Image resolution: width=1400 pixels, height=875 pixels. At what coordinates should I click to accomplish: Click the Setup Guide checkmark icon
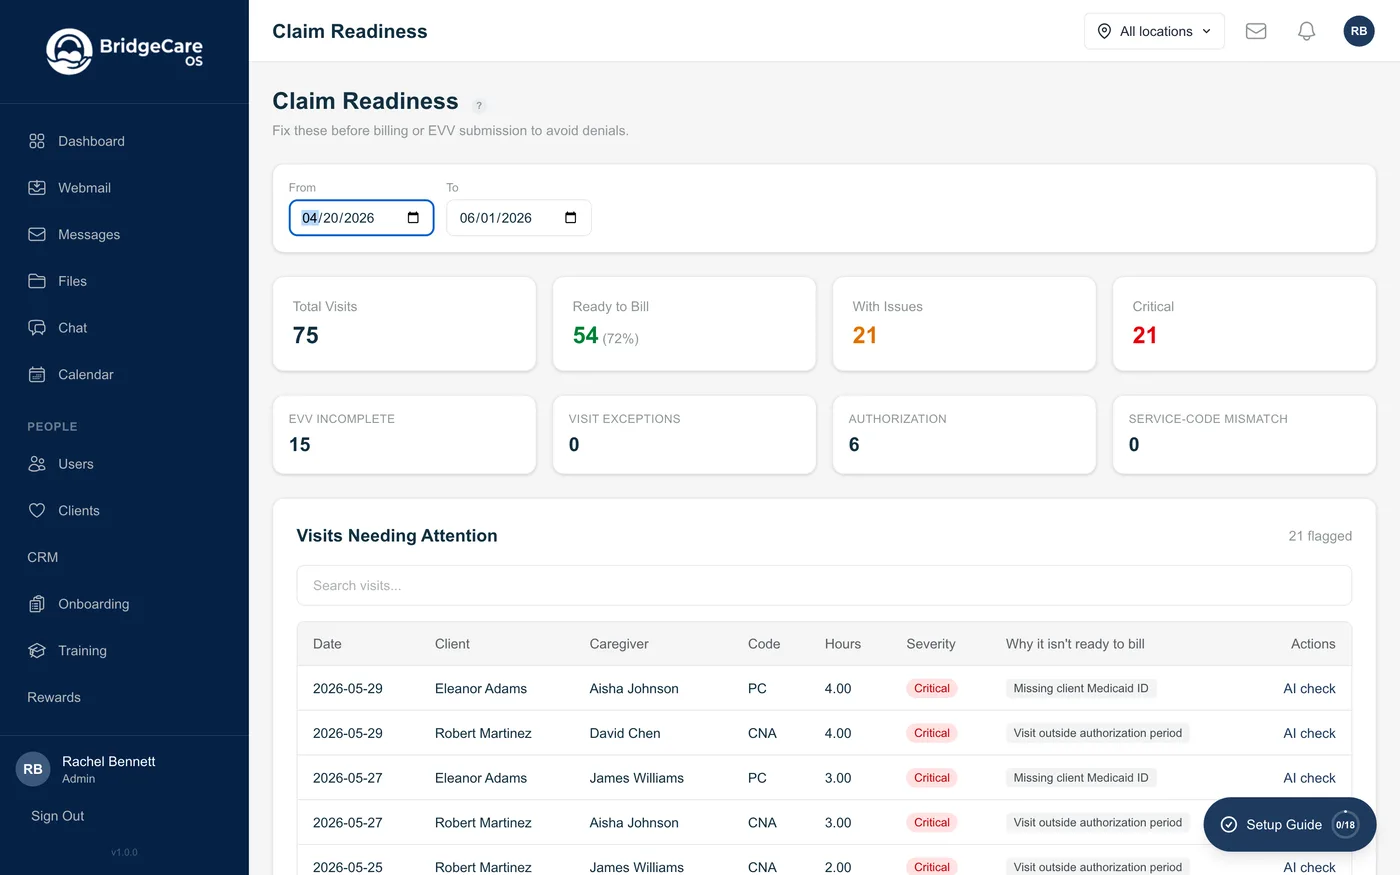coord(1229,825)
